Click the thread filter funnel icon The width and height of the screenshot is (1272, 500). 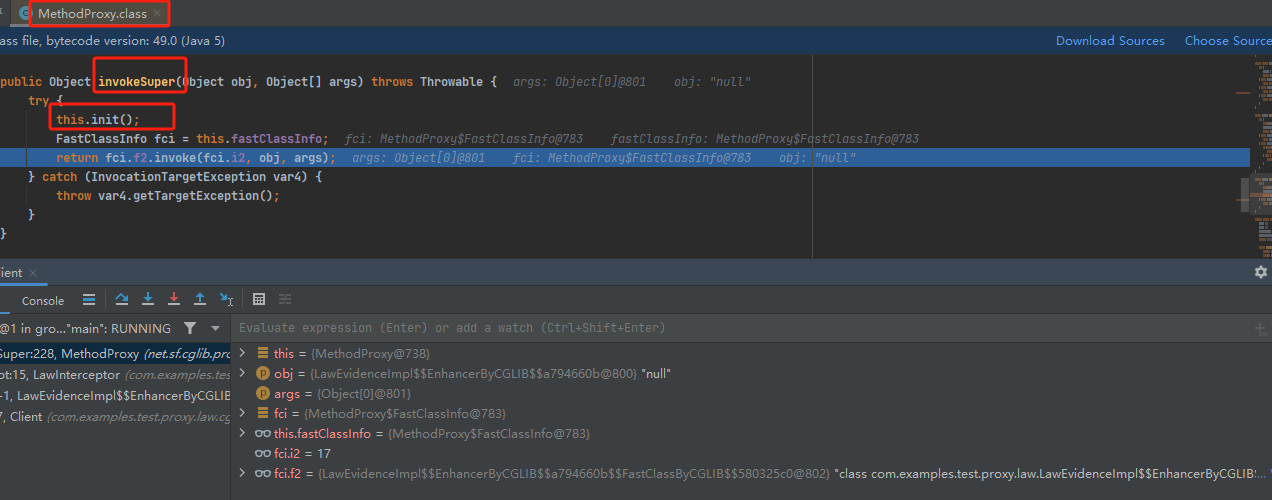tap(190, 328)
